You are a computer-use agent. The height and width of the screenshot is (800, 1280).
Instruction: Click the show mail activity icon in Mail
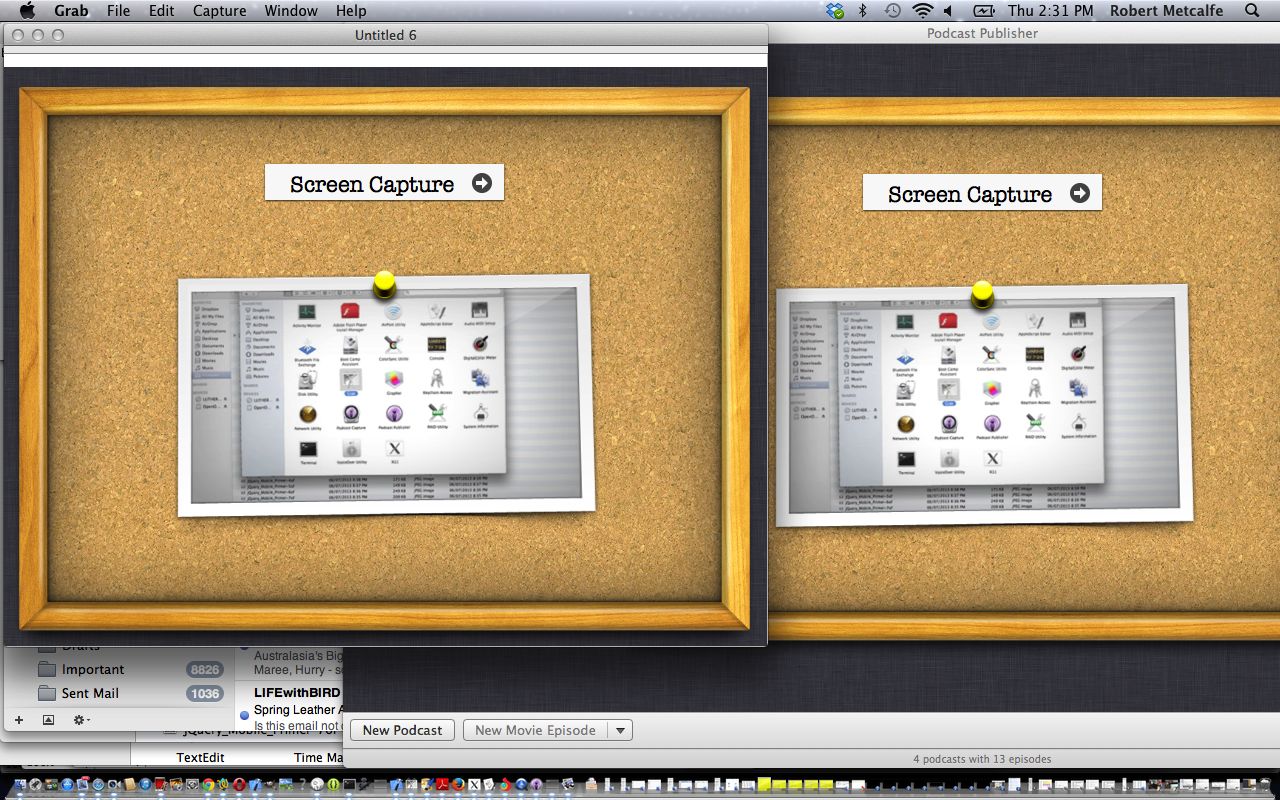pos(48,720)
